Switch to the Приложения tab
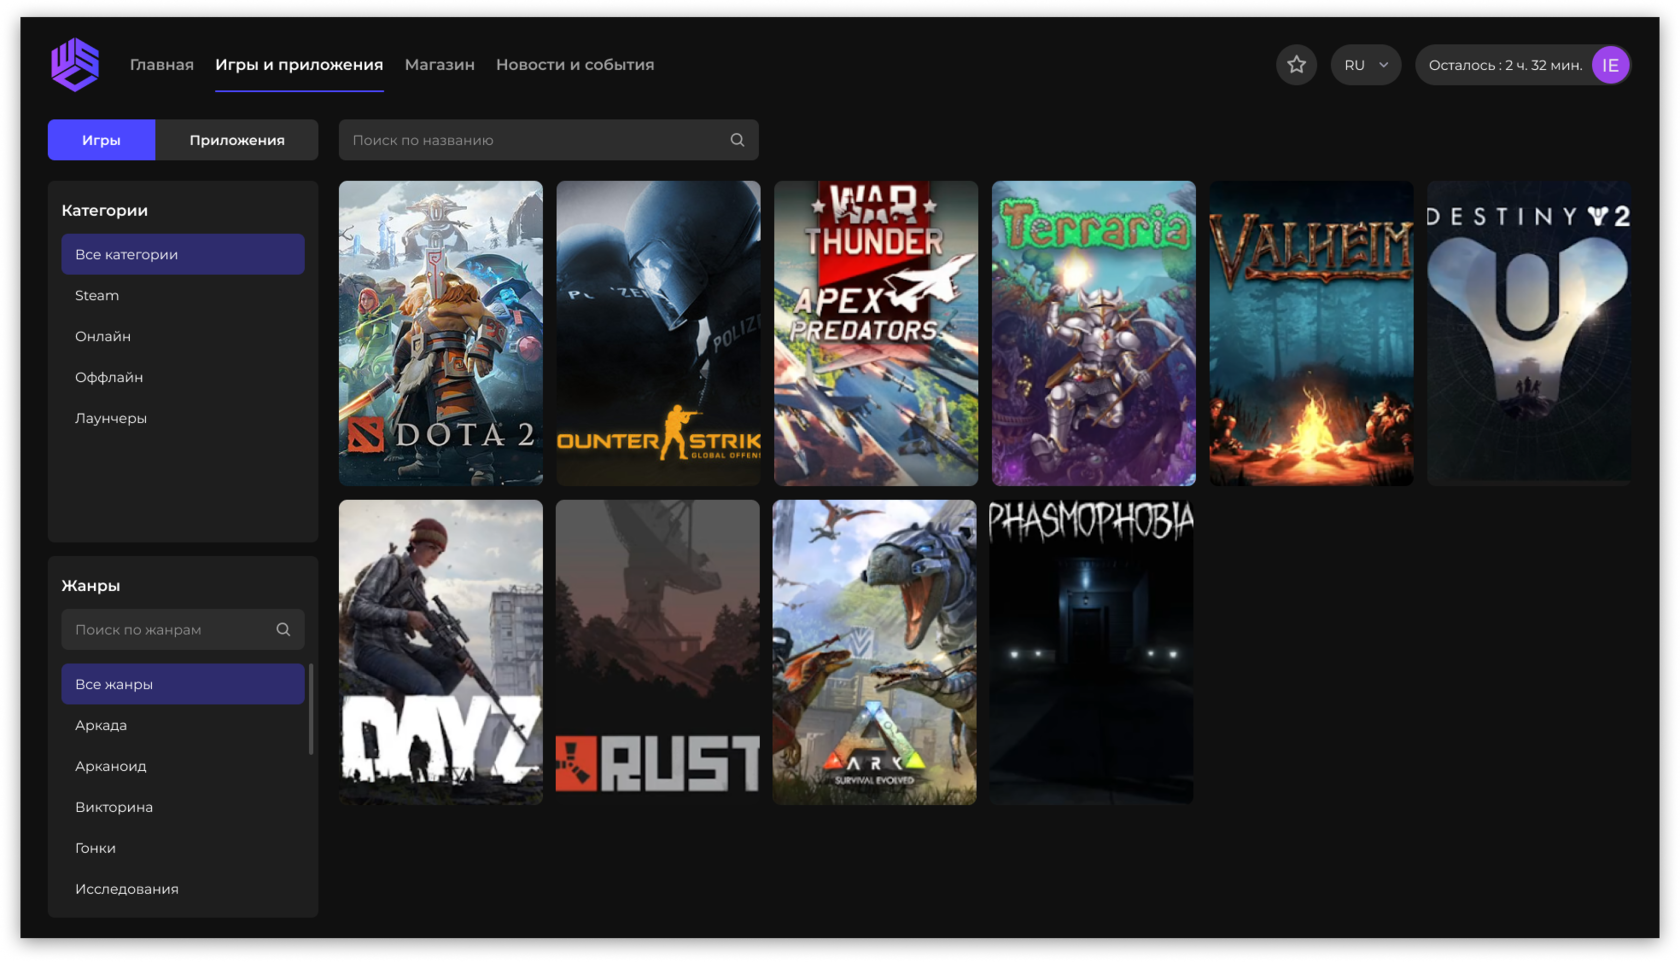This screenshot has width=1680, height=962. pos(237,140)
